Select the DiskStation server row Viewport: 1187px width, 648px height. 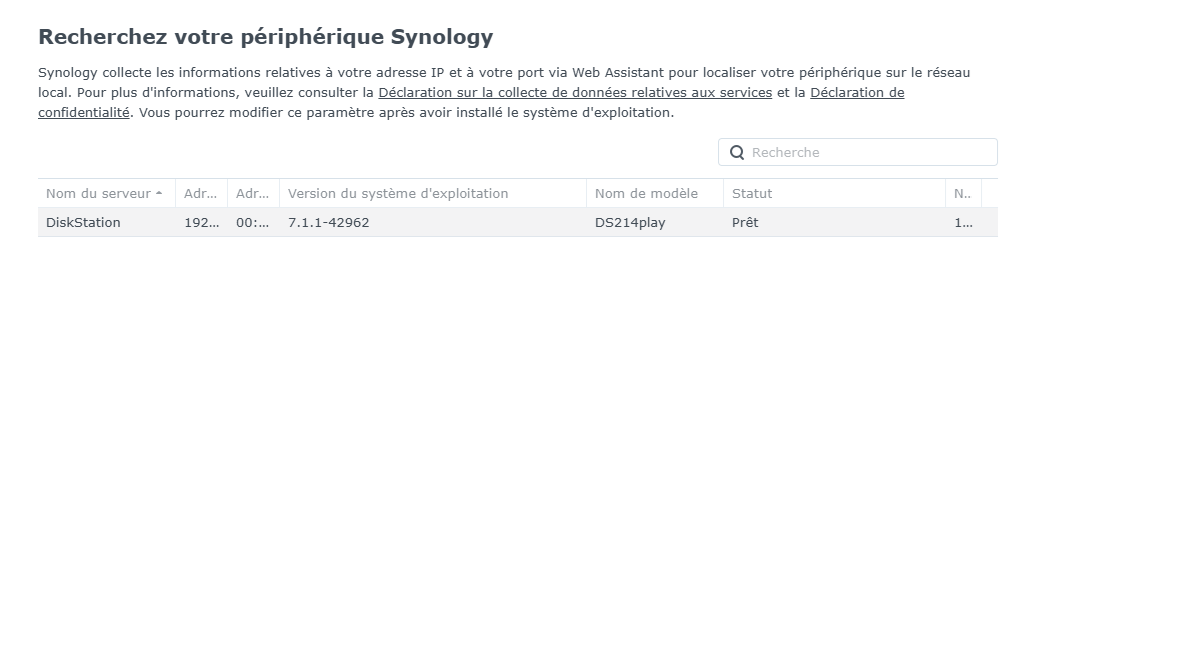[x=518, y=223]
